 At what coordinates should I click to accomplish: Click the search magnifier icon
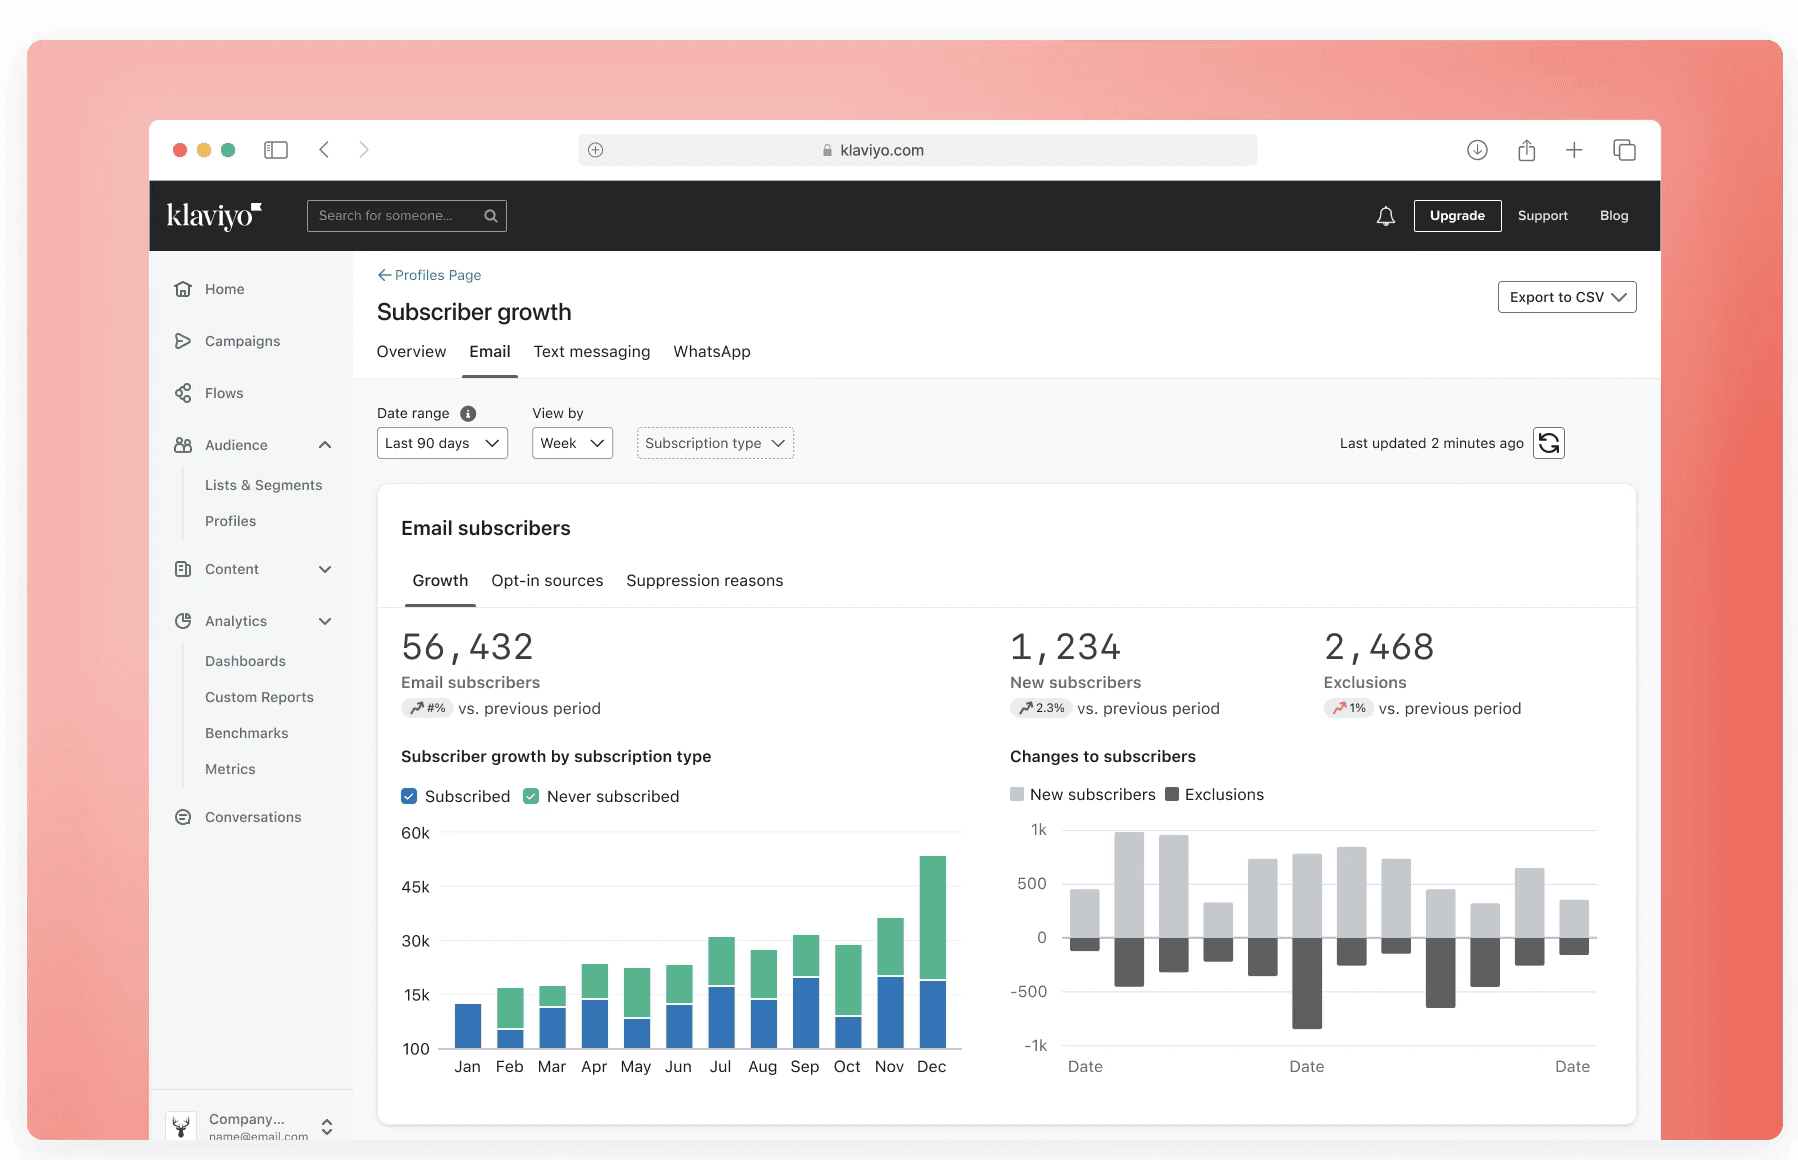(491, 216)
